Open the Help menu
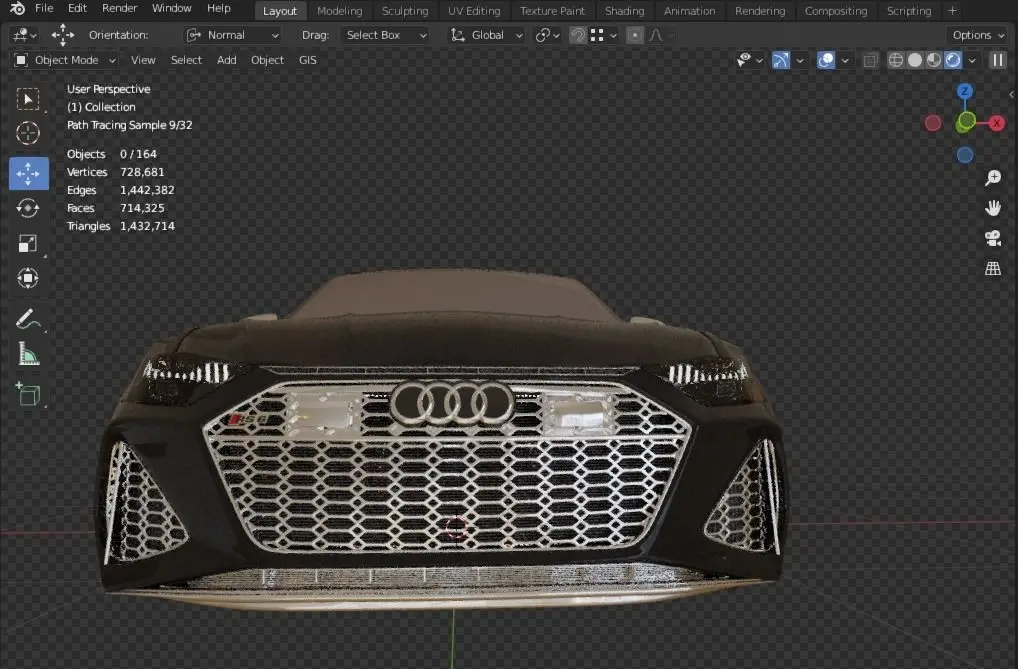 219,8
